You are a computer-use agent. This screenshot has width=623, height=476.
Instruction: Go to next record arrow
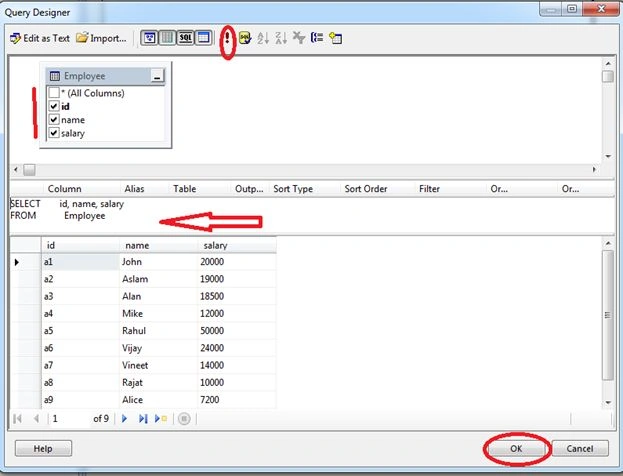coord(124,418)
